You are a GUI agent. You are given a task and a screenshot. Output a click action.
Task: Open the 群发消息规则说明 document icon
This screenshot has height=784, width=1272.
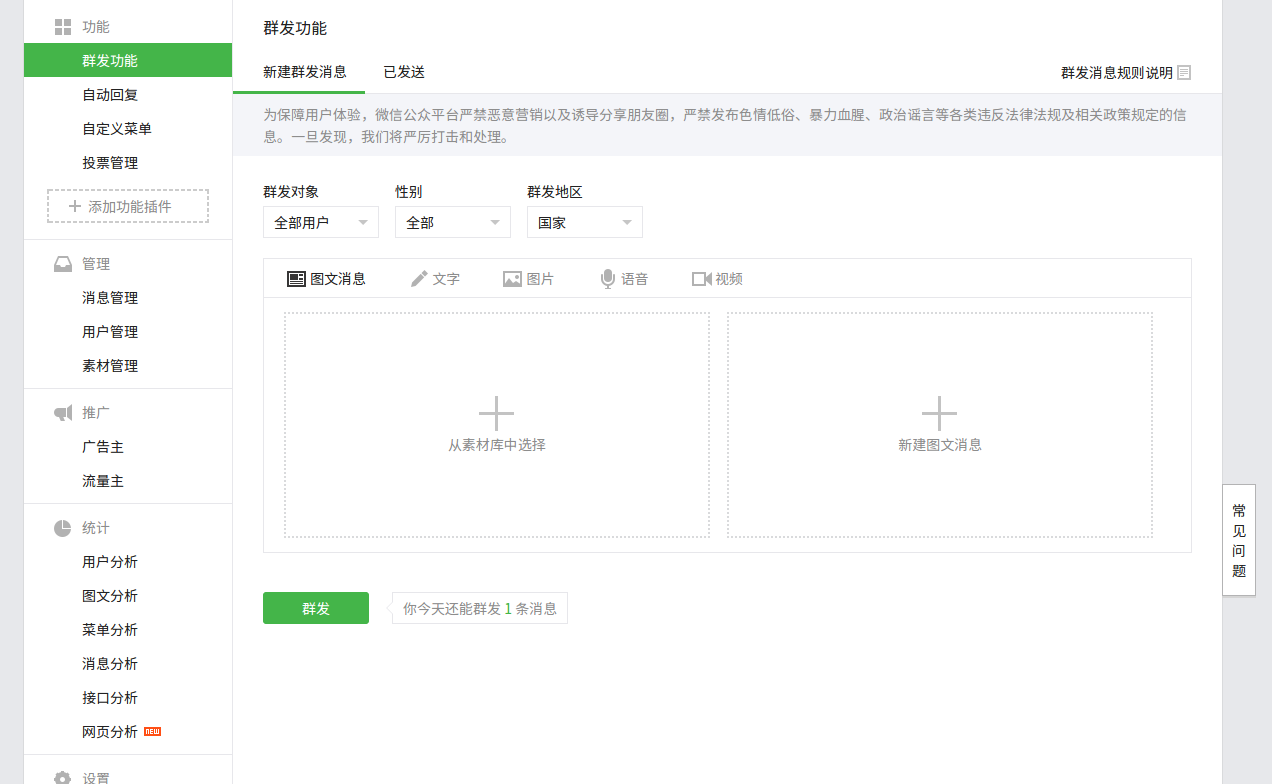(1184, 71)
